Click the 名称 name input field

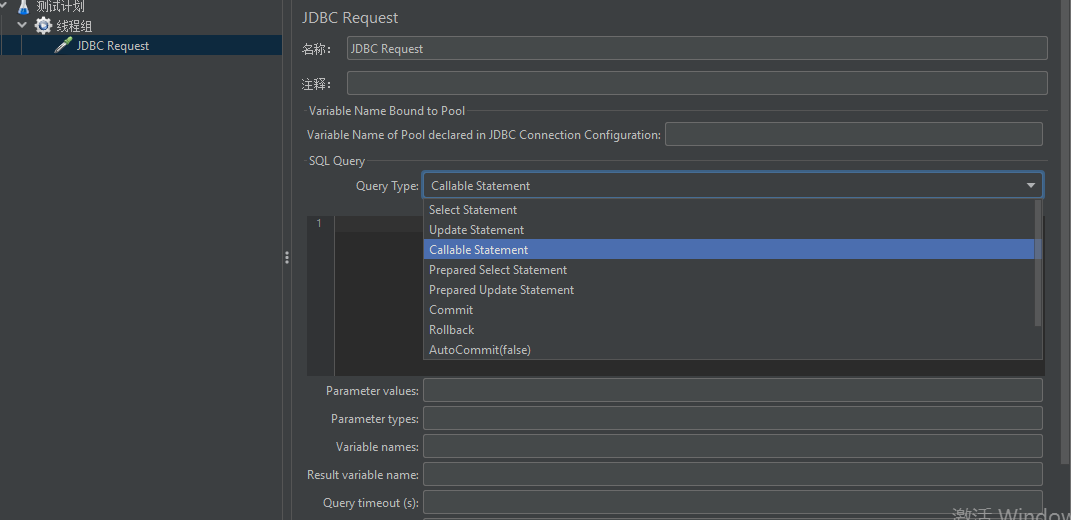click(x=697, y=49)
